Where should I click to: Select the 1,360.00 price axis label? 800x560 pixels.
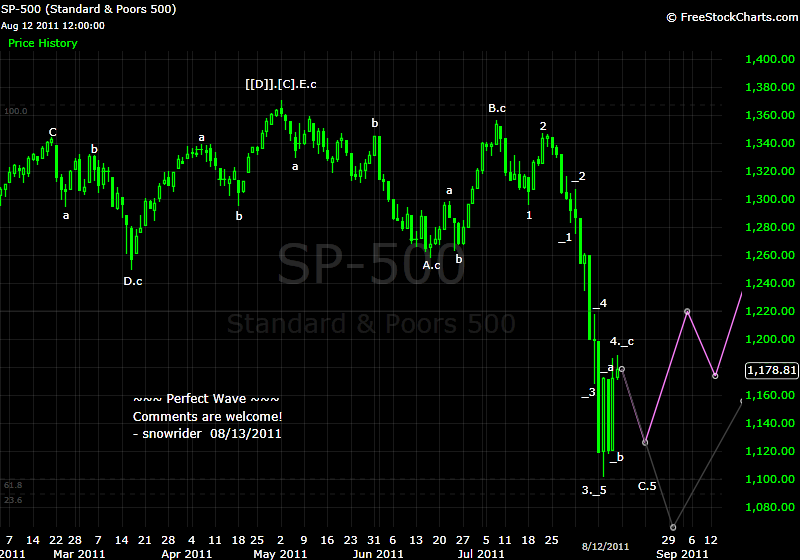tap(770, 115)
